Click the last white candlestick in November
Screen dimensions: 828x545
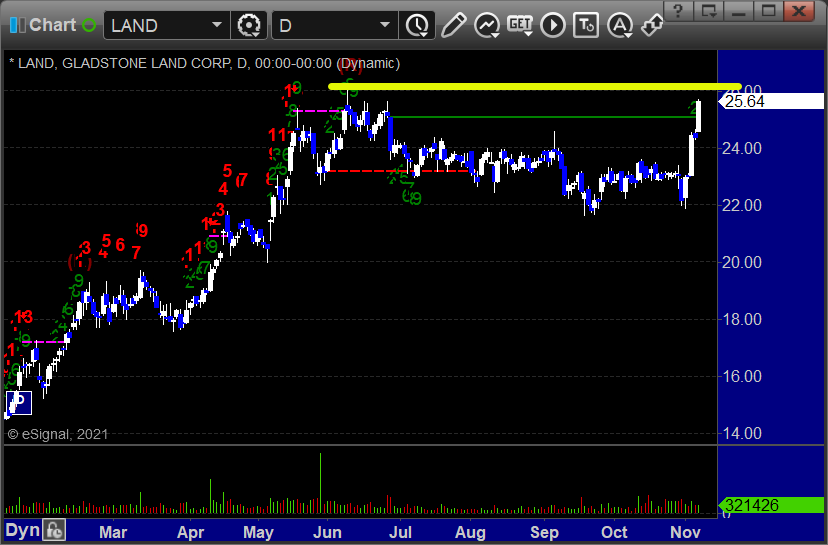pos(699,116)
